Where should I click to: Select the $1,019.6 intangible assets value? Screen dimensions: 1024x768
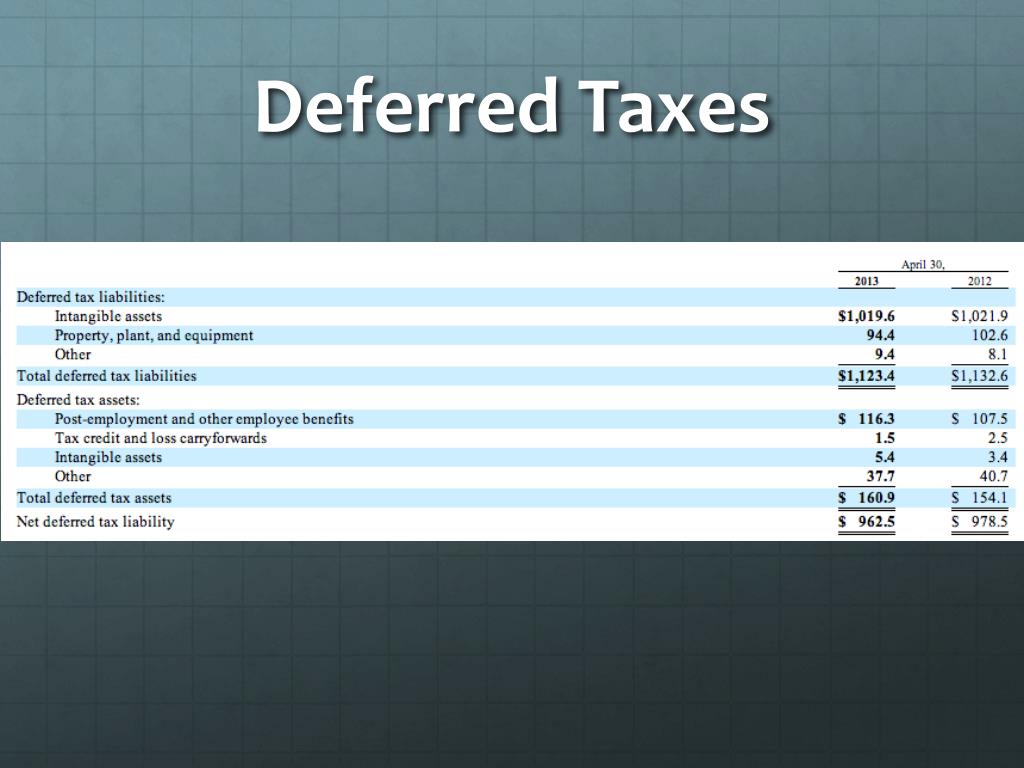coord(866,317)
